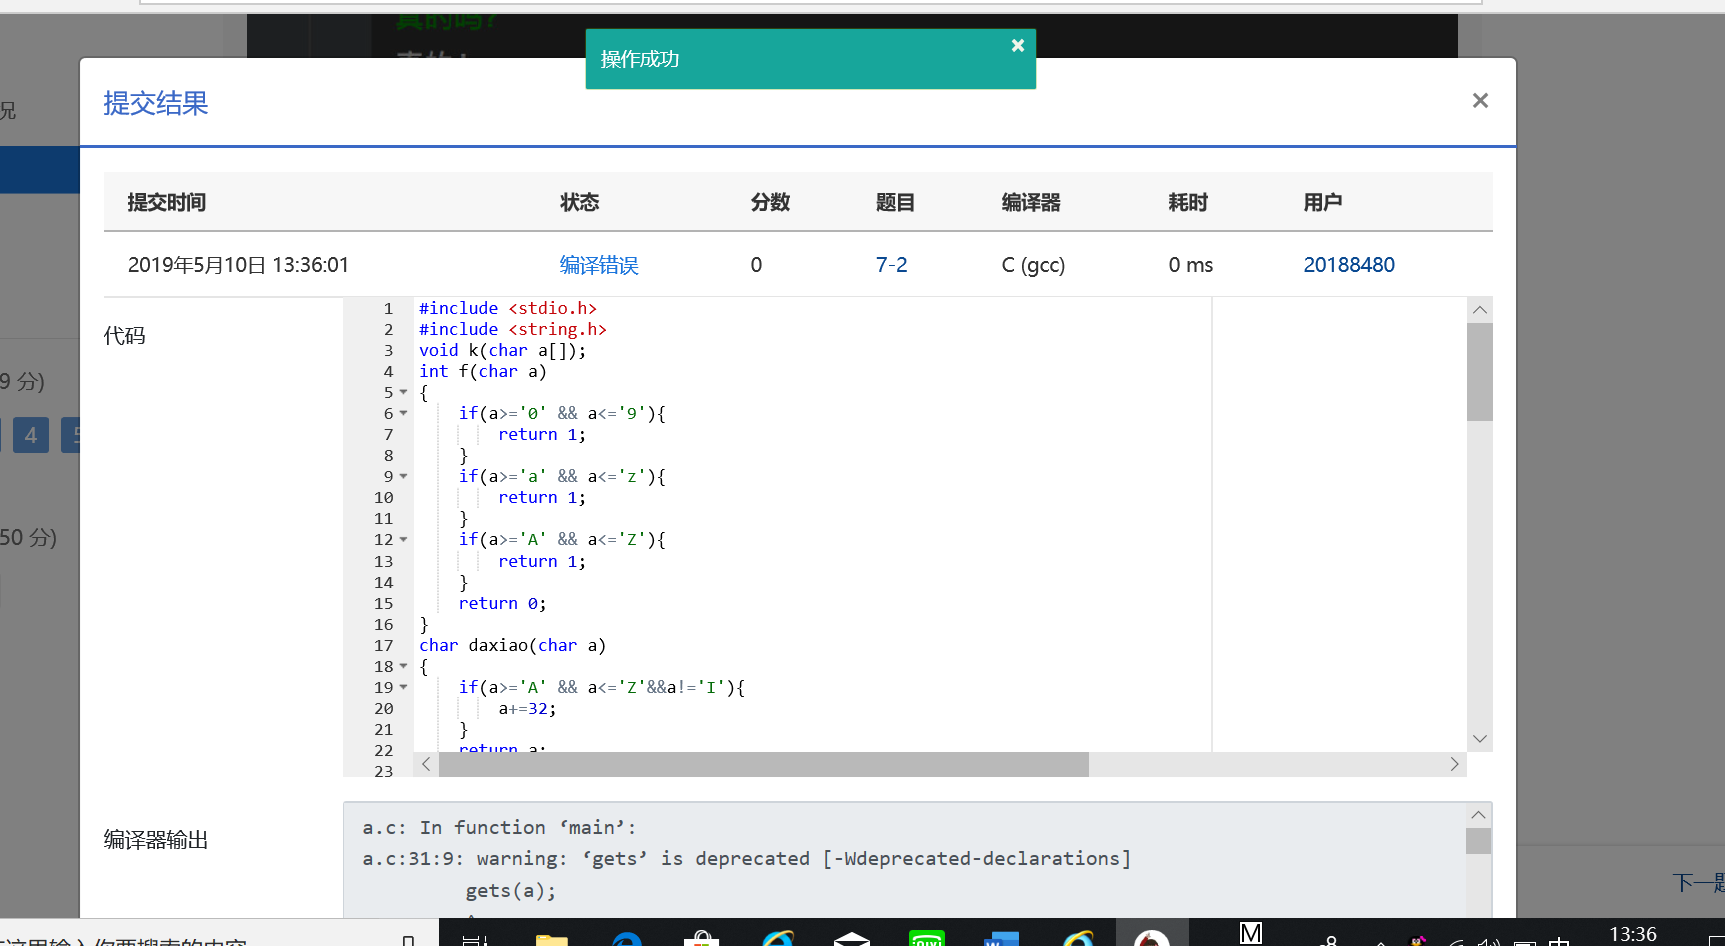Screen dimensions: 1725x946
Task: Click the code editor scroll up arrow
Action: coord(1480,310)
